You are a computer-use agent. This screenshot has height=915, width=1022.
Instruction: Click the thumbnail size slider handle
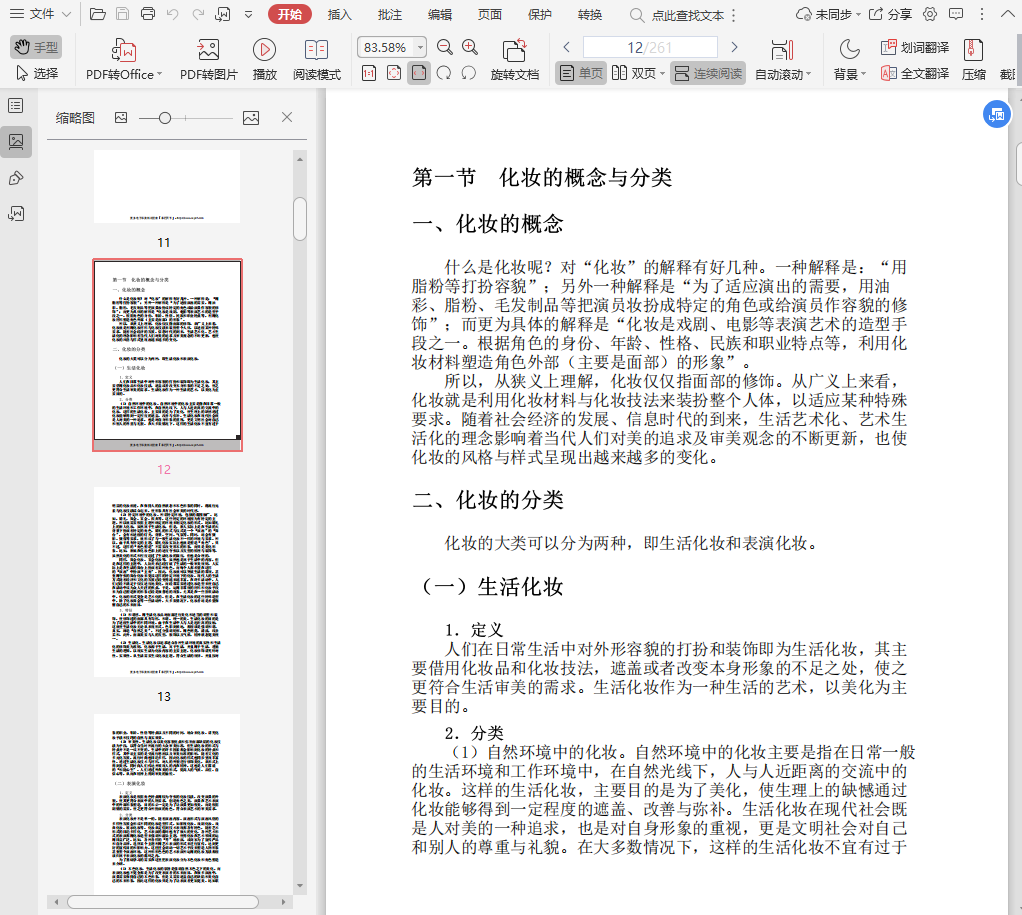(x=165, y=118)
